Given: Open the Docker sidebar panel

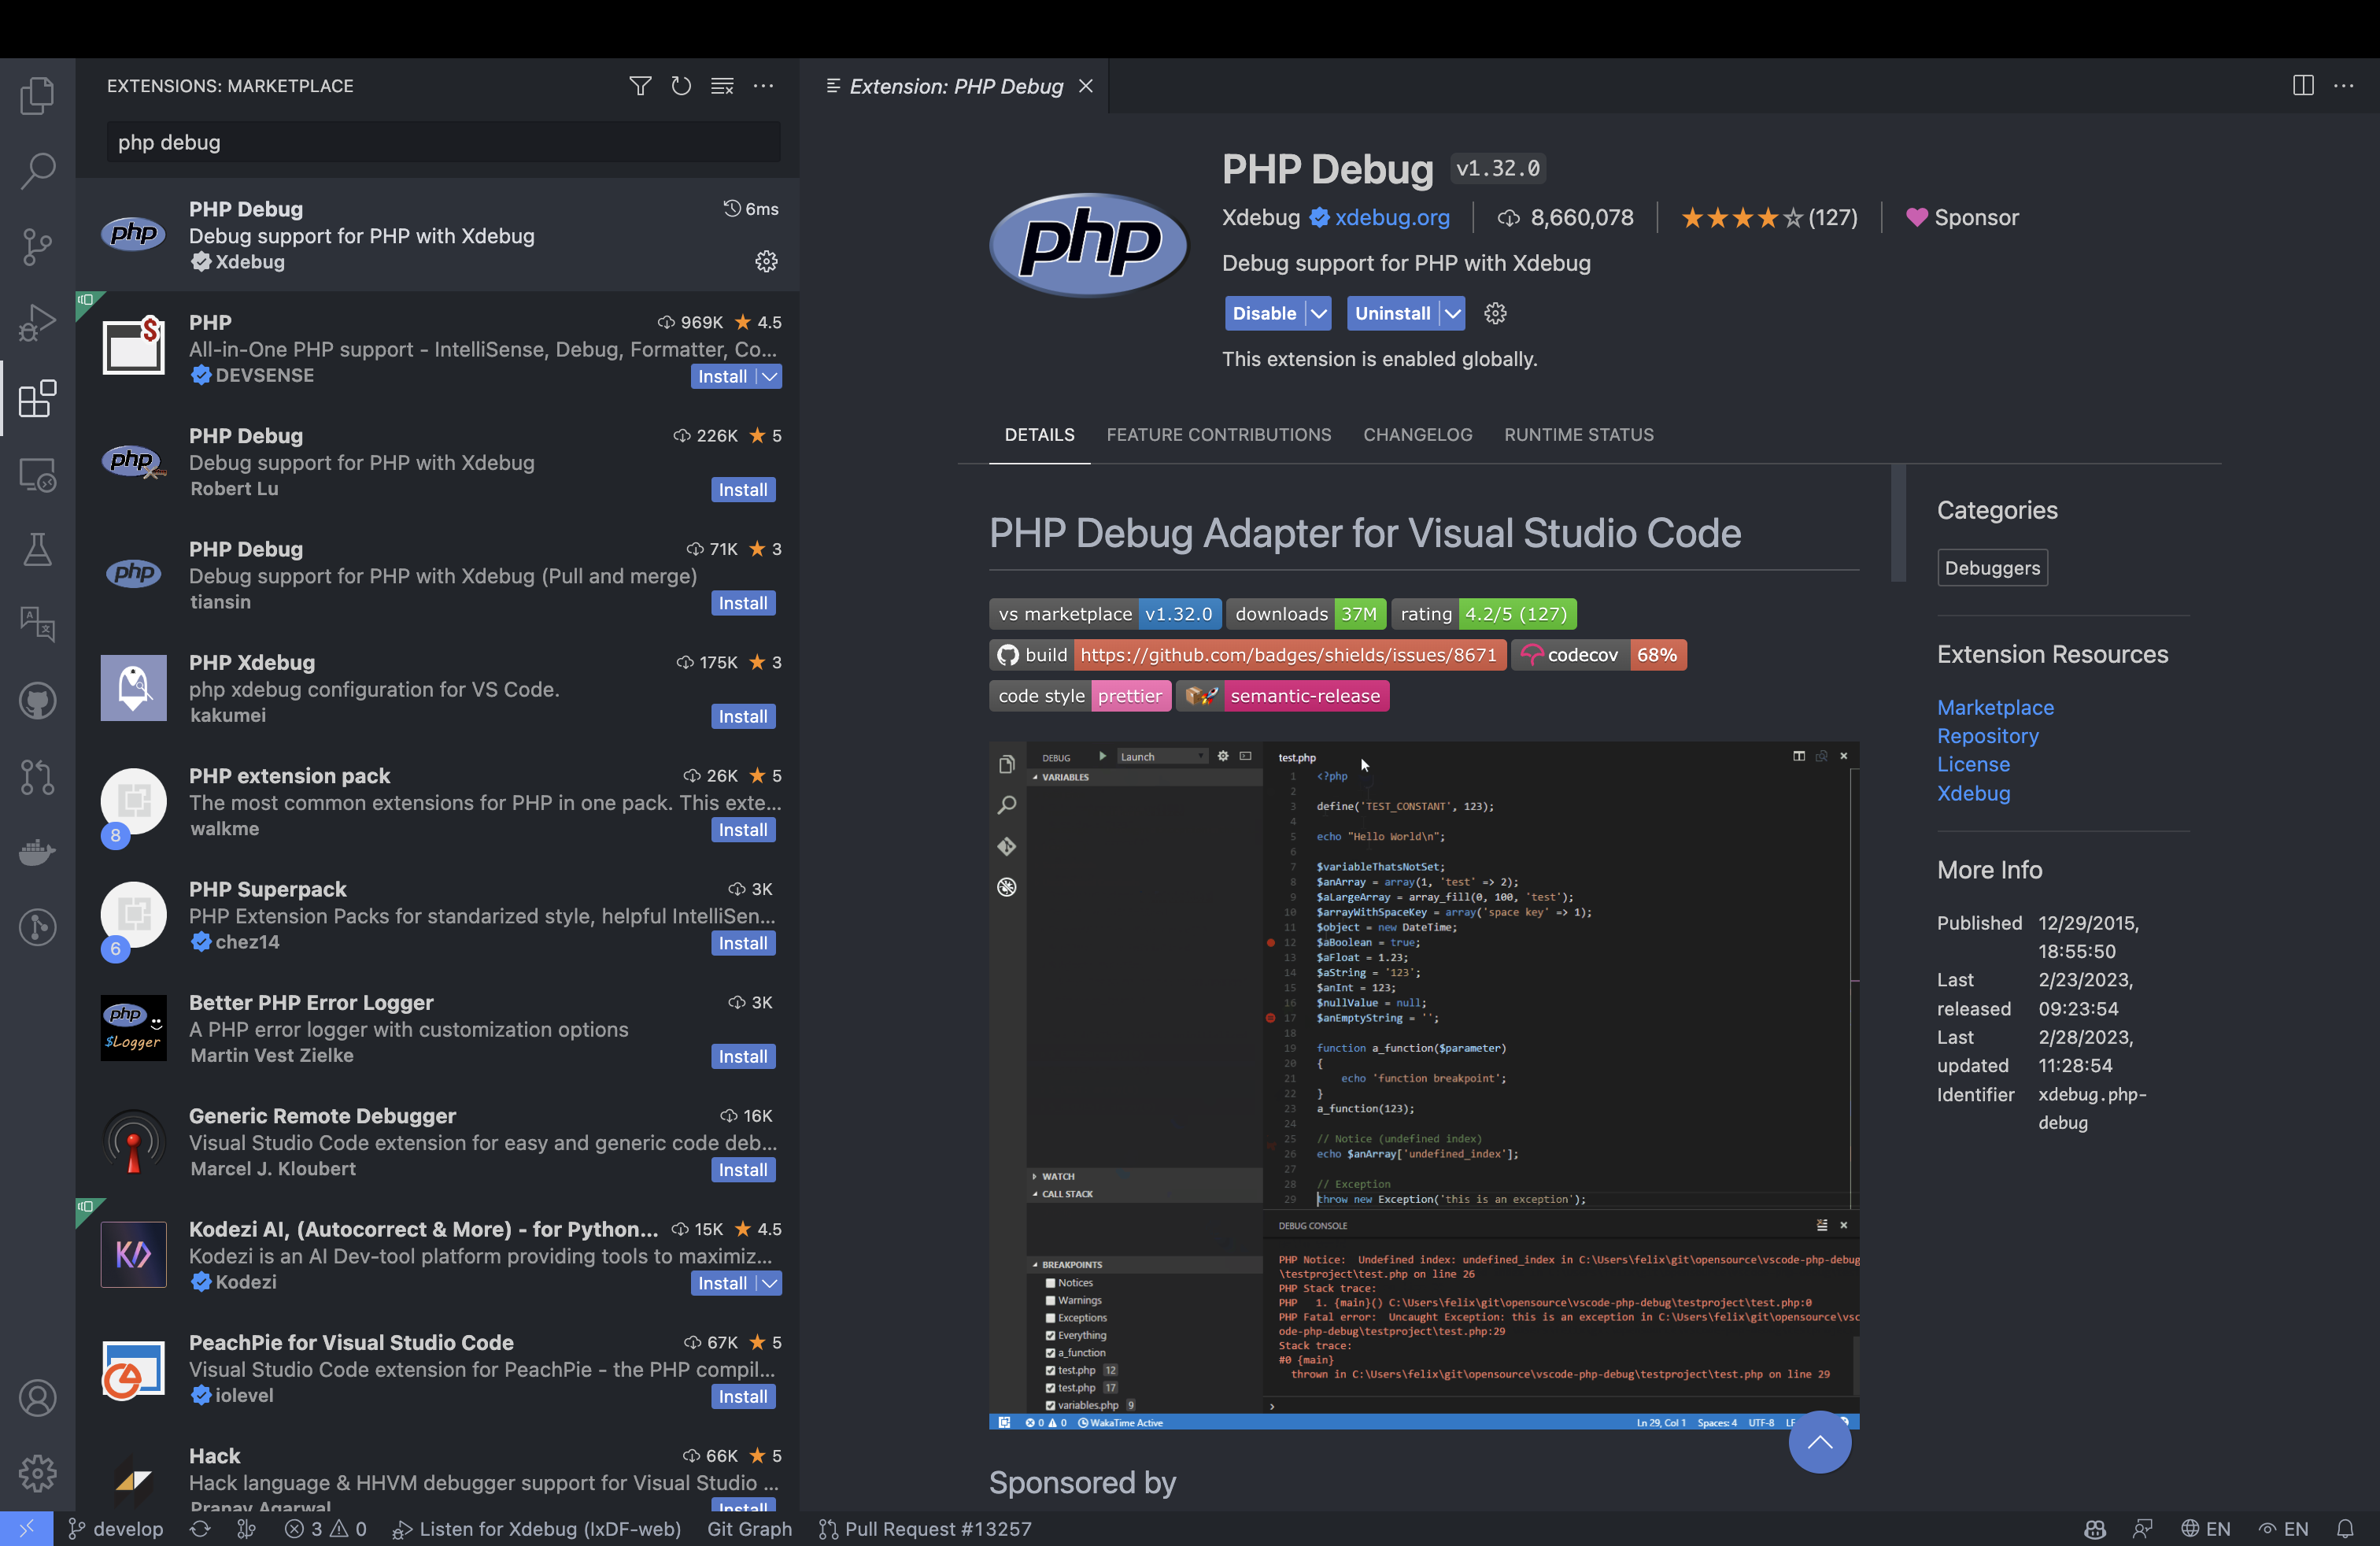Looking at the screenshot, I should point(37,852).
